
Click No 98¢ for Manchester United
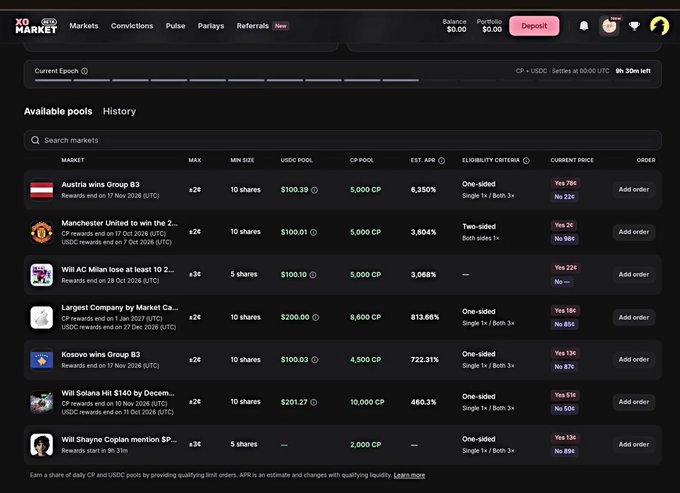coord(564,239)
